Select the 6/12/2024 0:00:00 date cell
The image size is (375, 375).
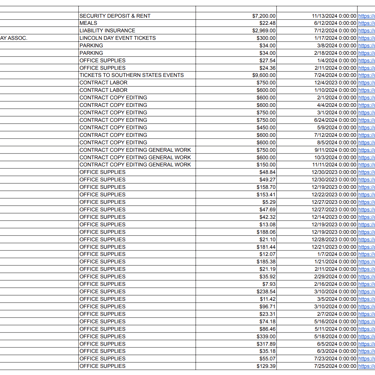pyautogui.click(x=317, y=23)
